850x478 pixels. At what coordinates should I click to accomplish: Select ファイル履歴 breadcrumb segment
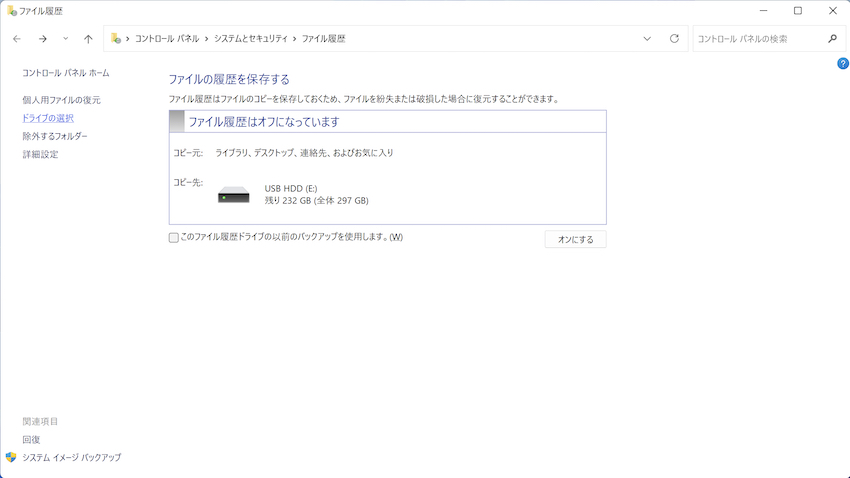click(x=324, y=39)
